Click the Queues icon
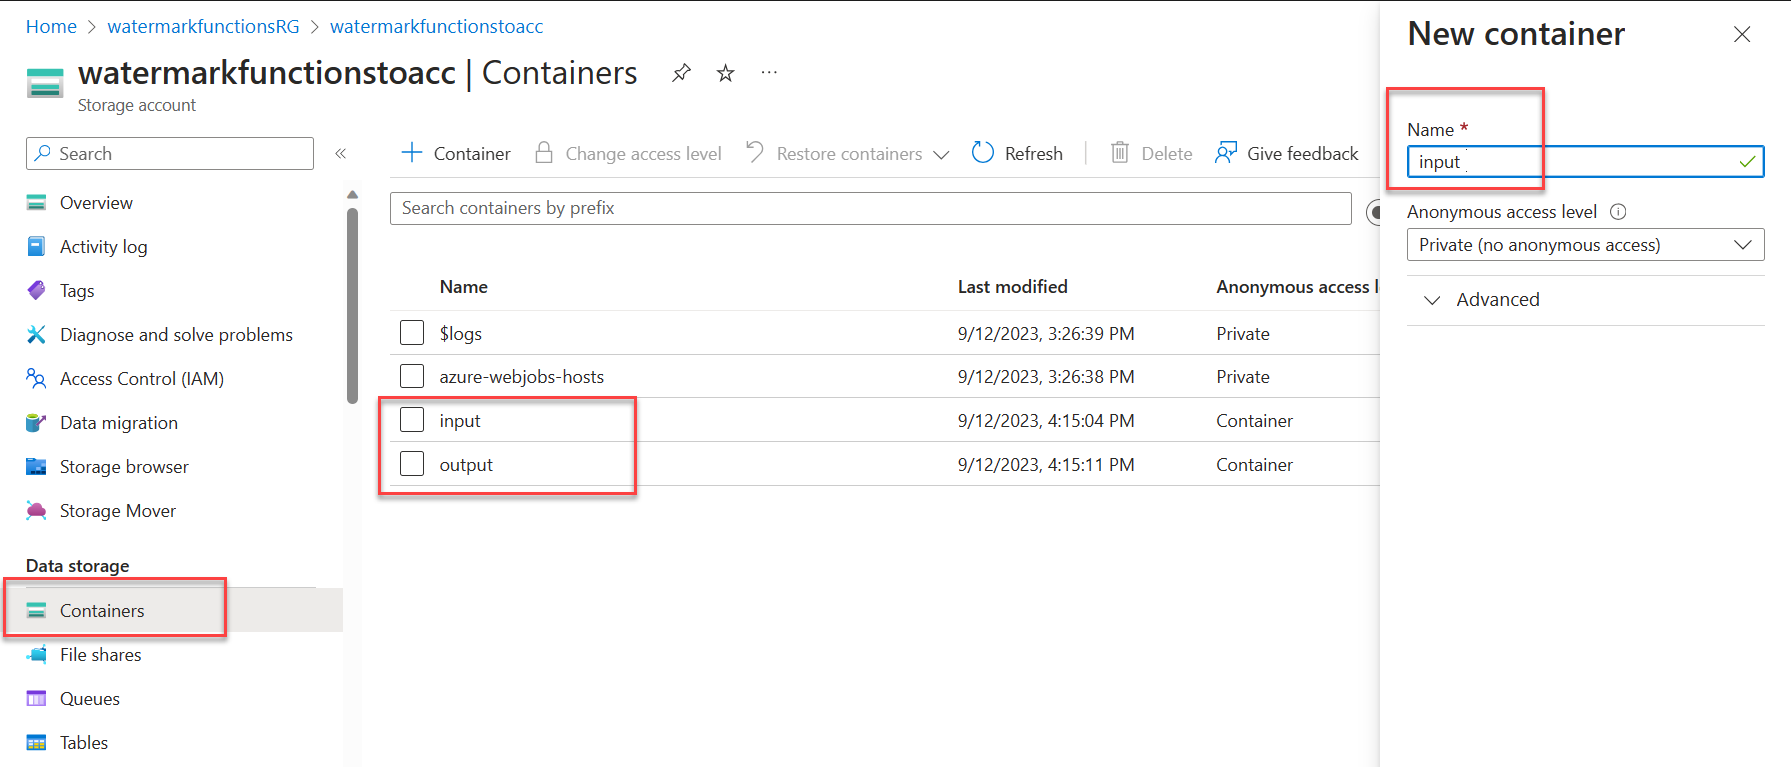Image resolution: width=1791 pixels, height=767 pixels. 37,698
